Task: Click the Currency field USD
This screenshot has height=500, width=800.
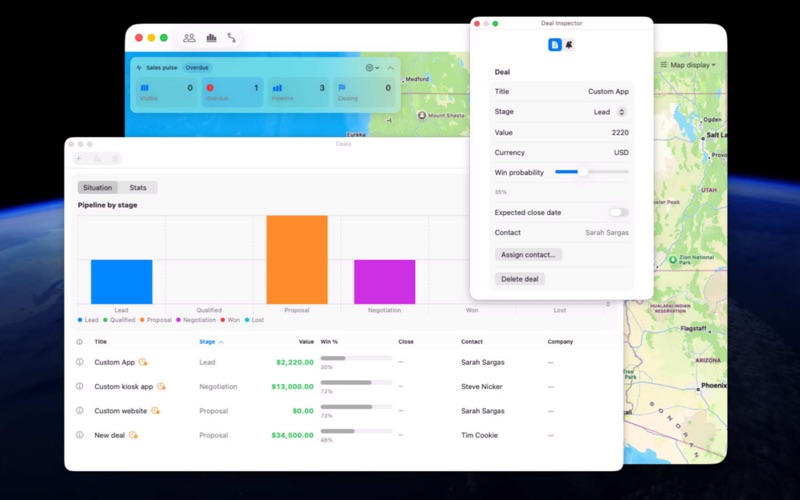Action: [x=621, y=153]
